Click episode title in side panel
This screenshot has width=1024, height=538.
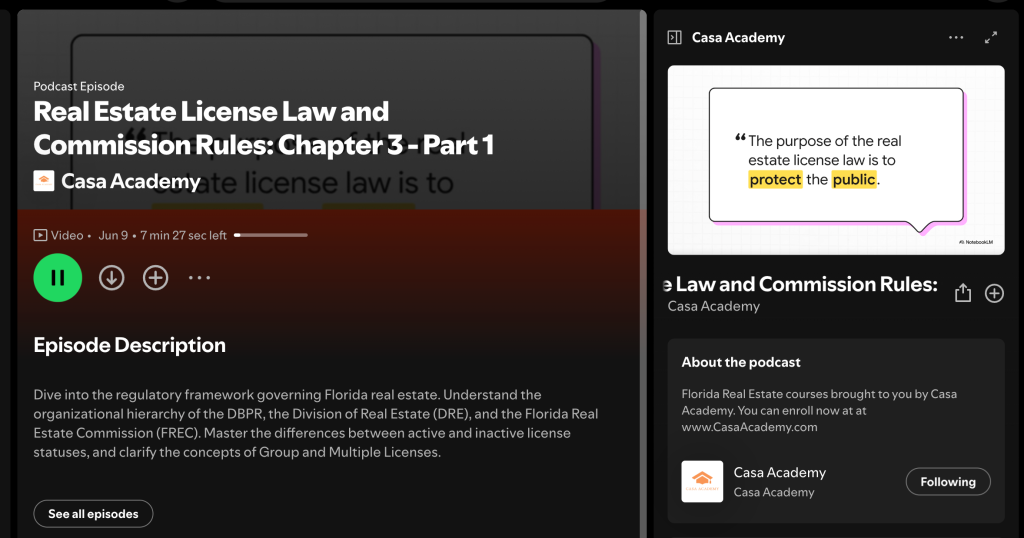(801, 284)
